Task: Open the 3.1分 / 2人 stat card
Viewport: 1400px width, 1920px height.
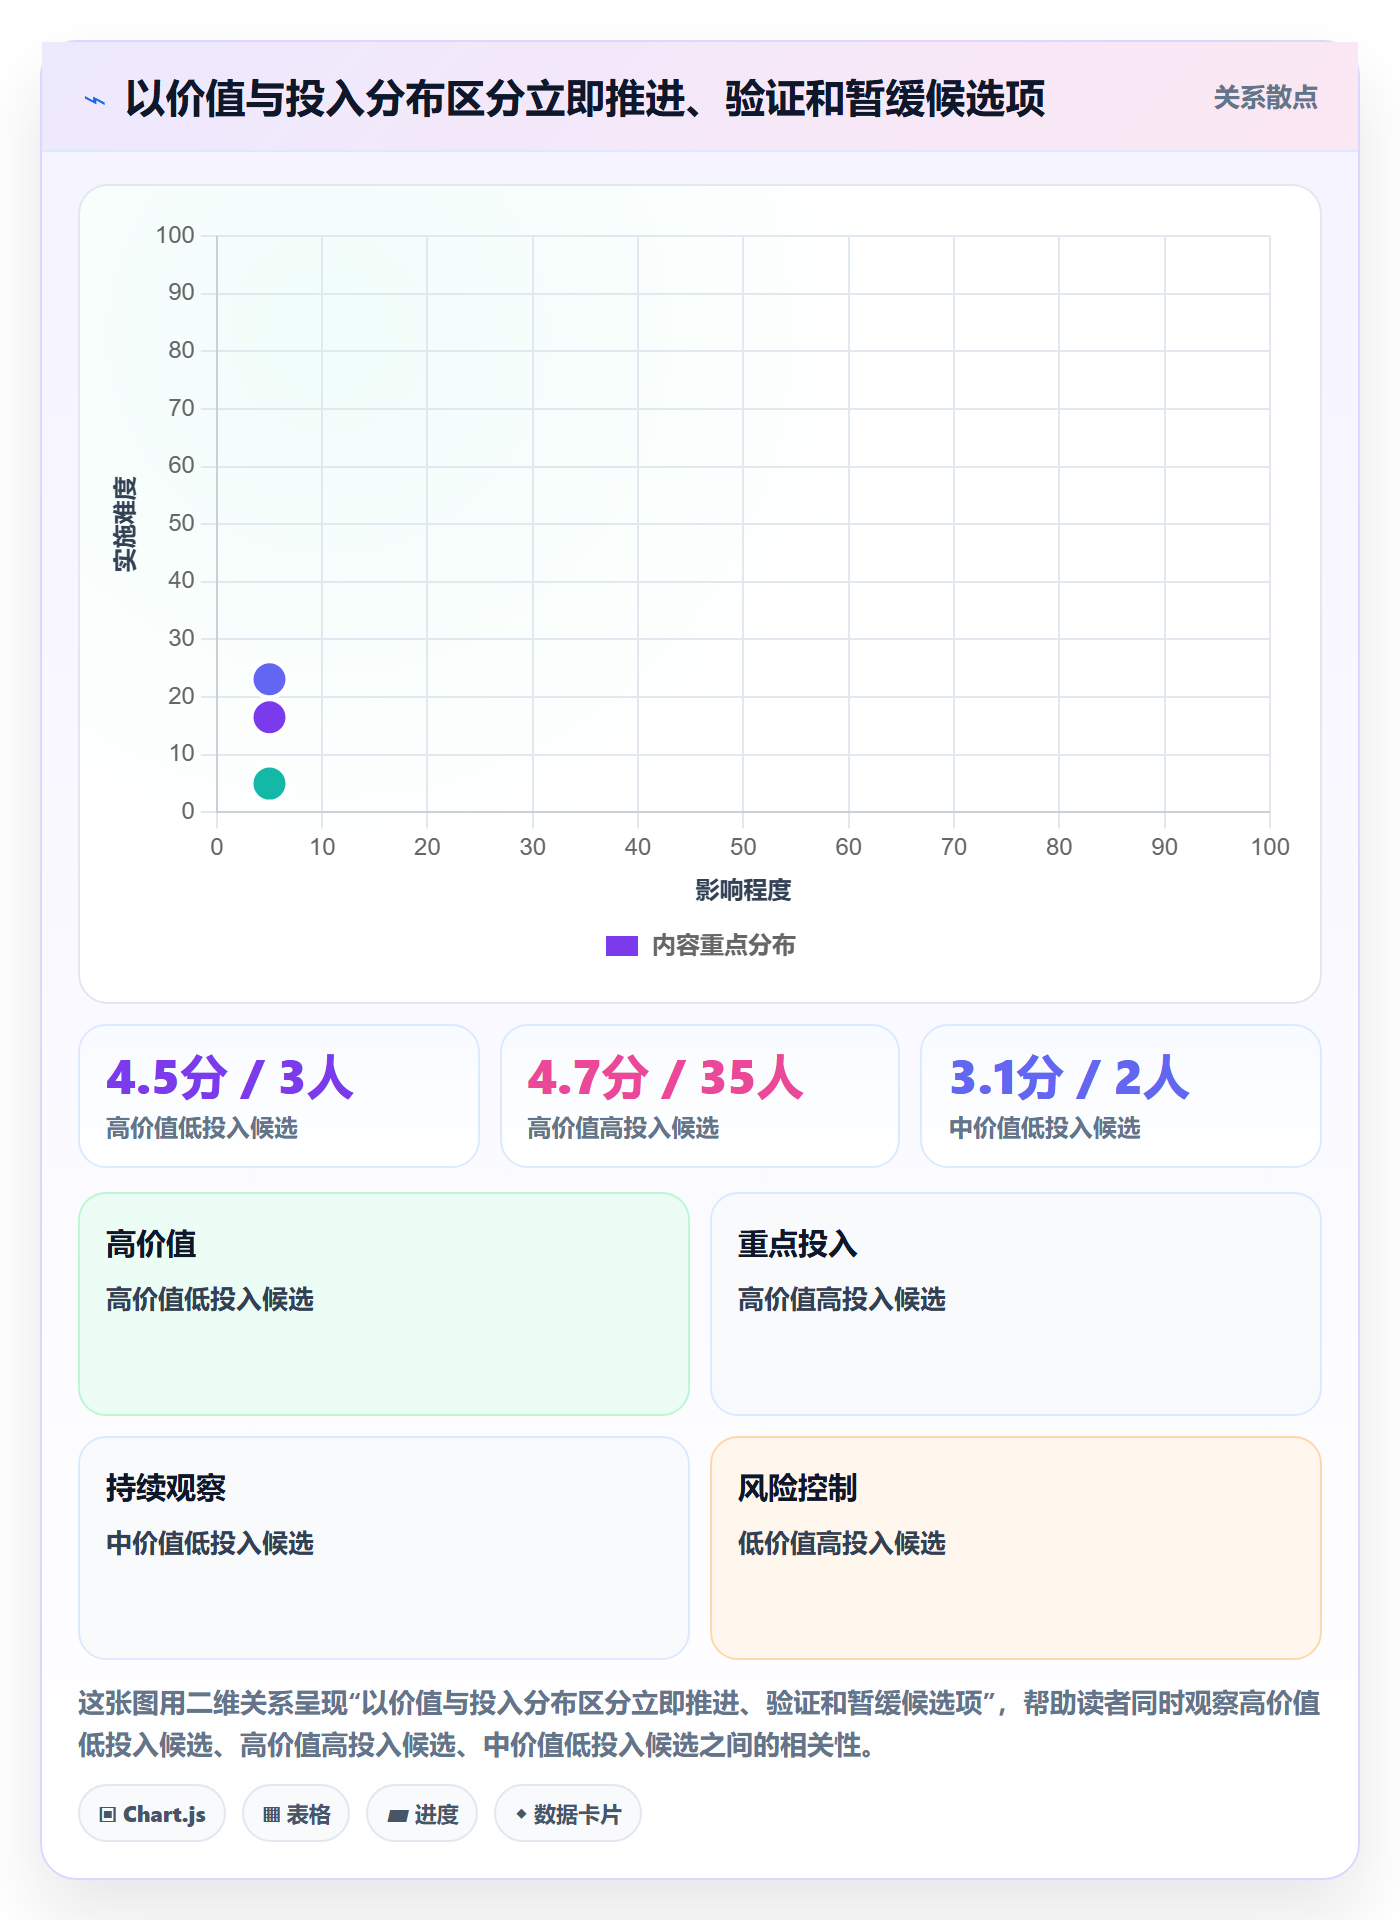Action: point(1121,1096)
